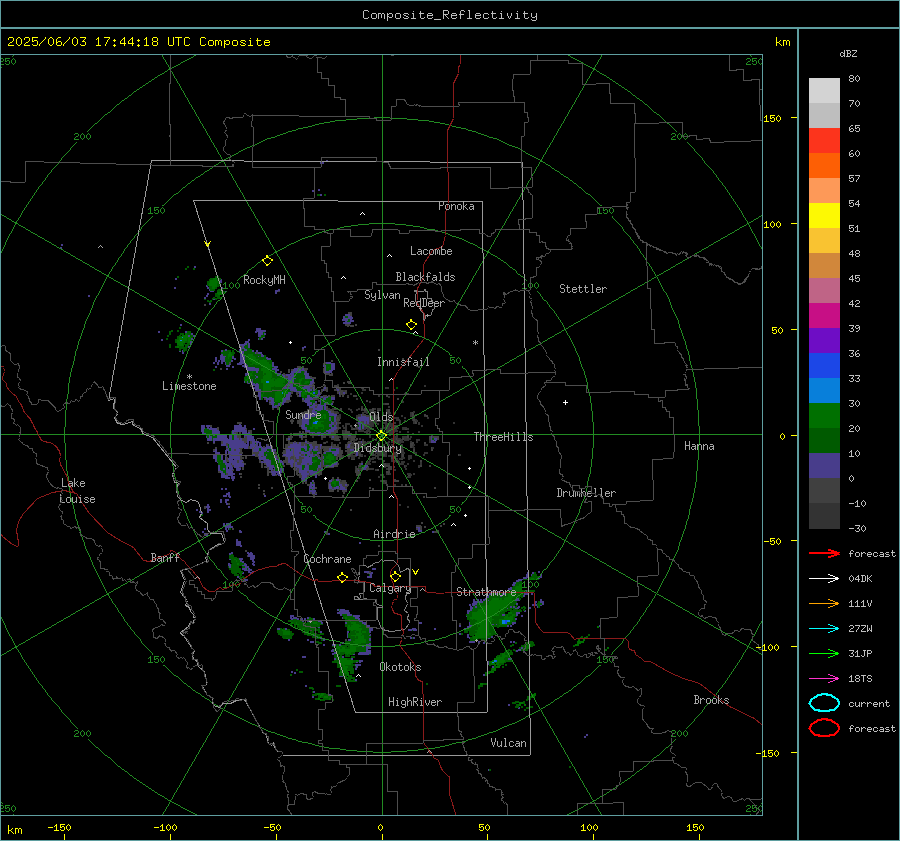Click the Ponoka label
Image resolution: width=900 pixels, height=841 pixels.
(x=456, y=206)
